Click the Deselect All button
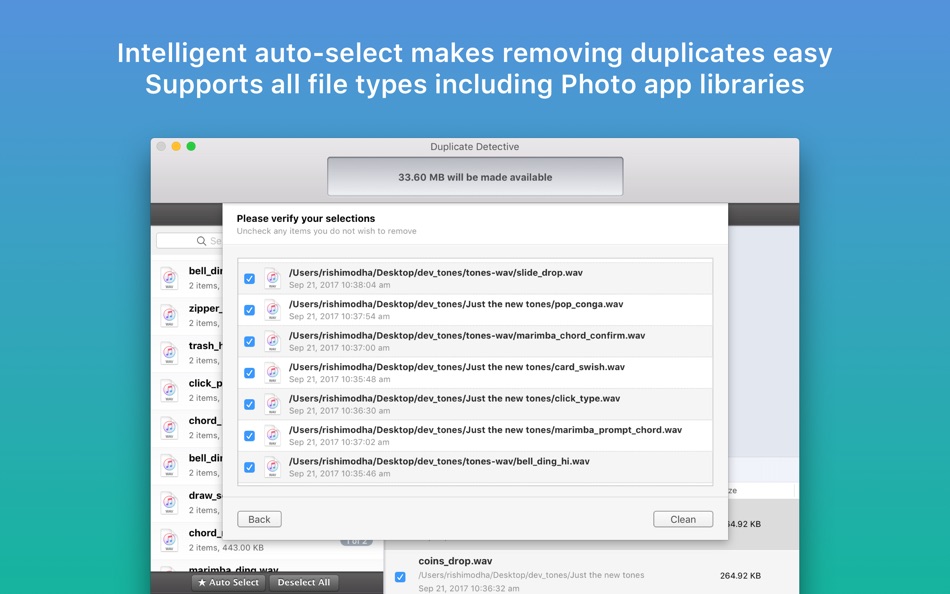This screenshot has height=594, width=950. point(304,582)
